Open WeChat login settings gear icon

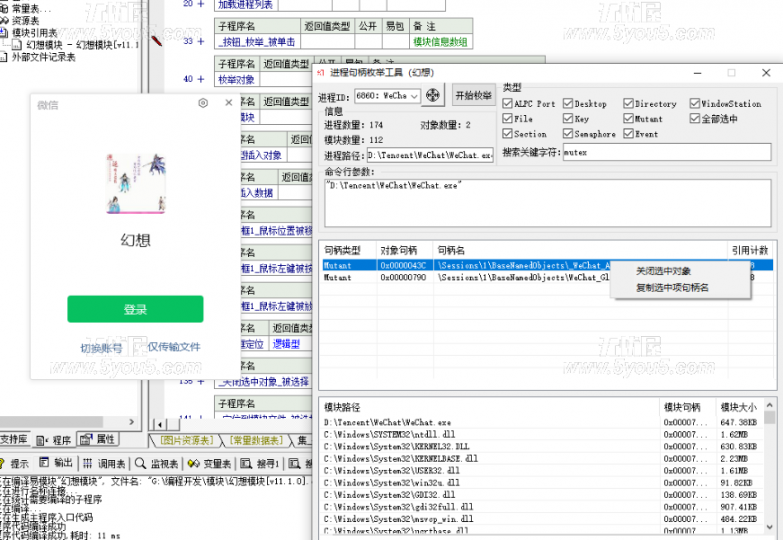[x=203, y=103]
